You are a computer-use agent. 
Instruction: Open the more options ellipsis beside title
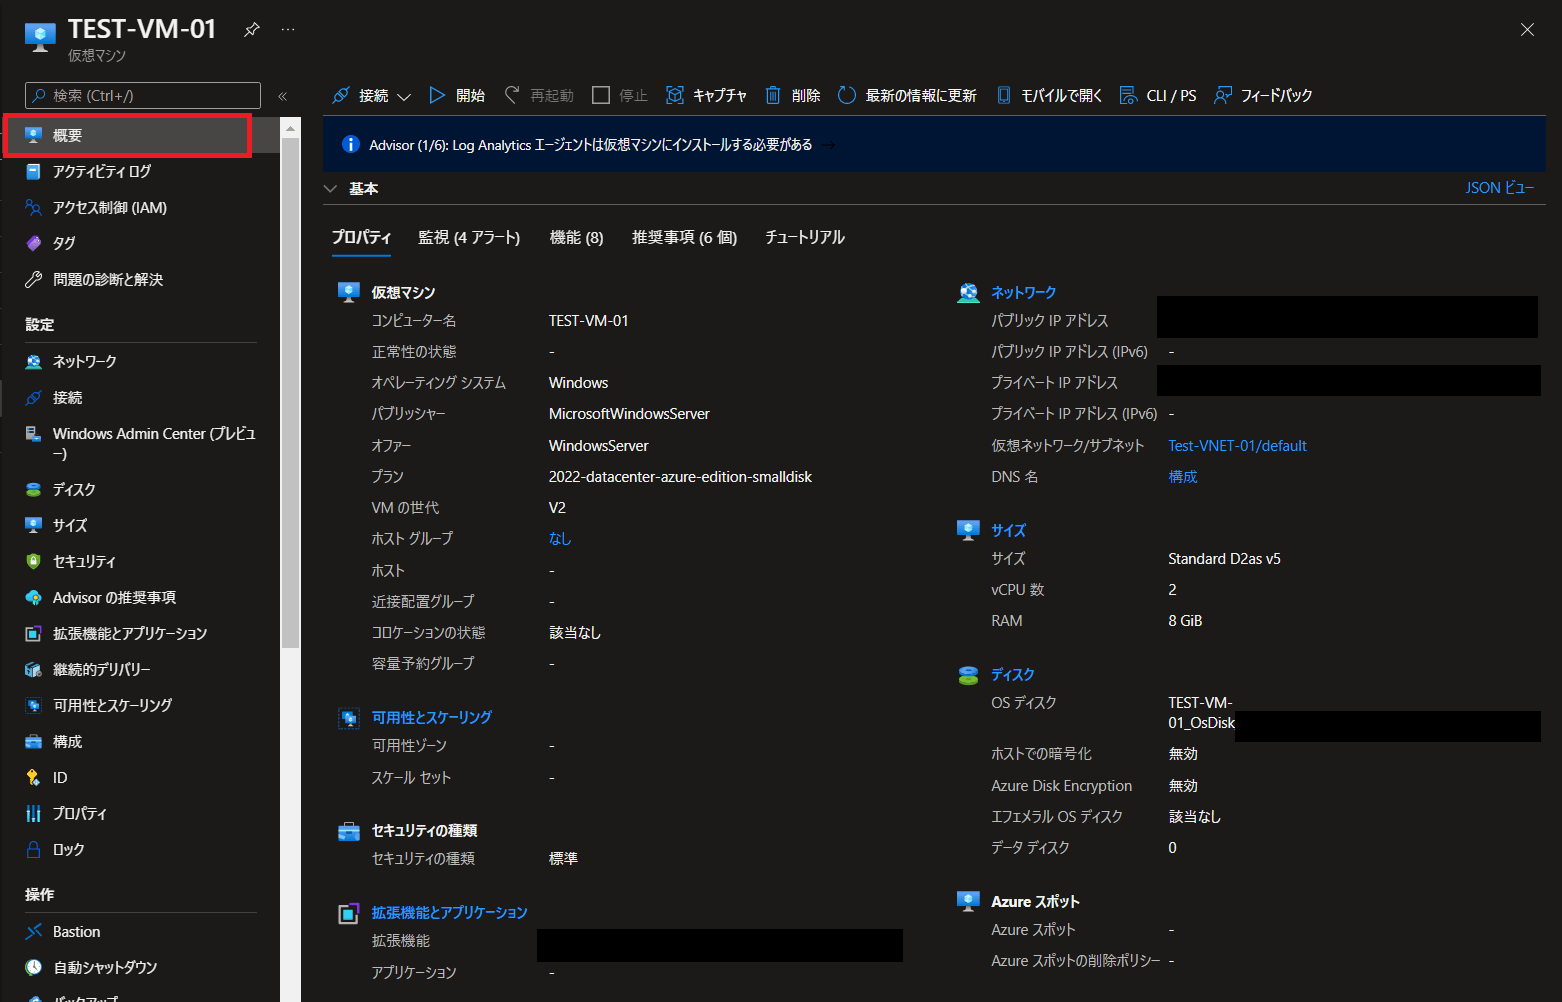point(288,30)
